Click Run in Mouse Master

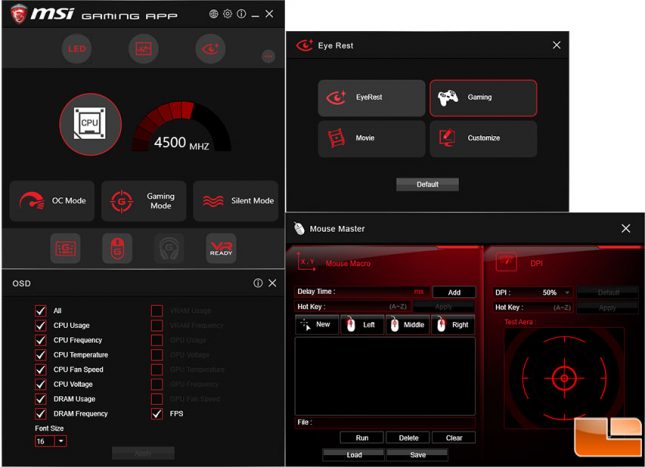[x=362, y=438]
